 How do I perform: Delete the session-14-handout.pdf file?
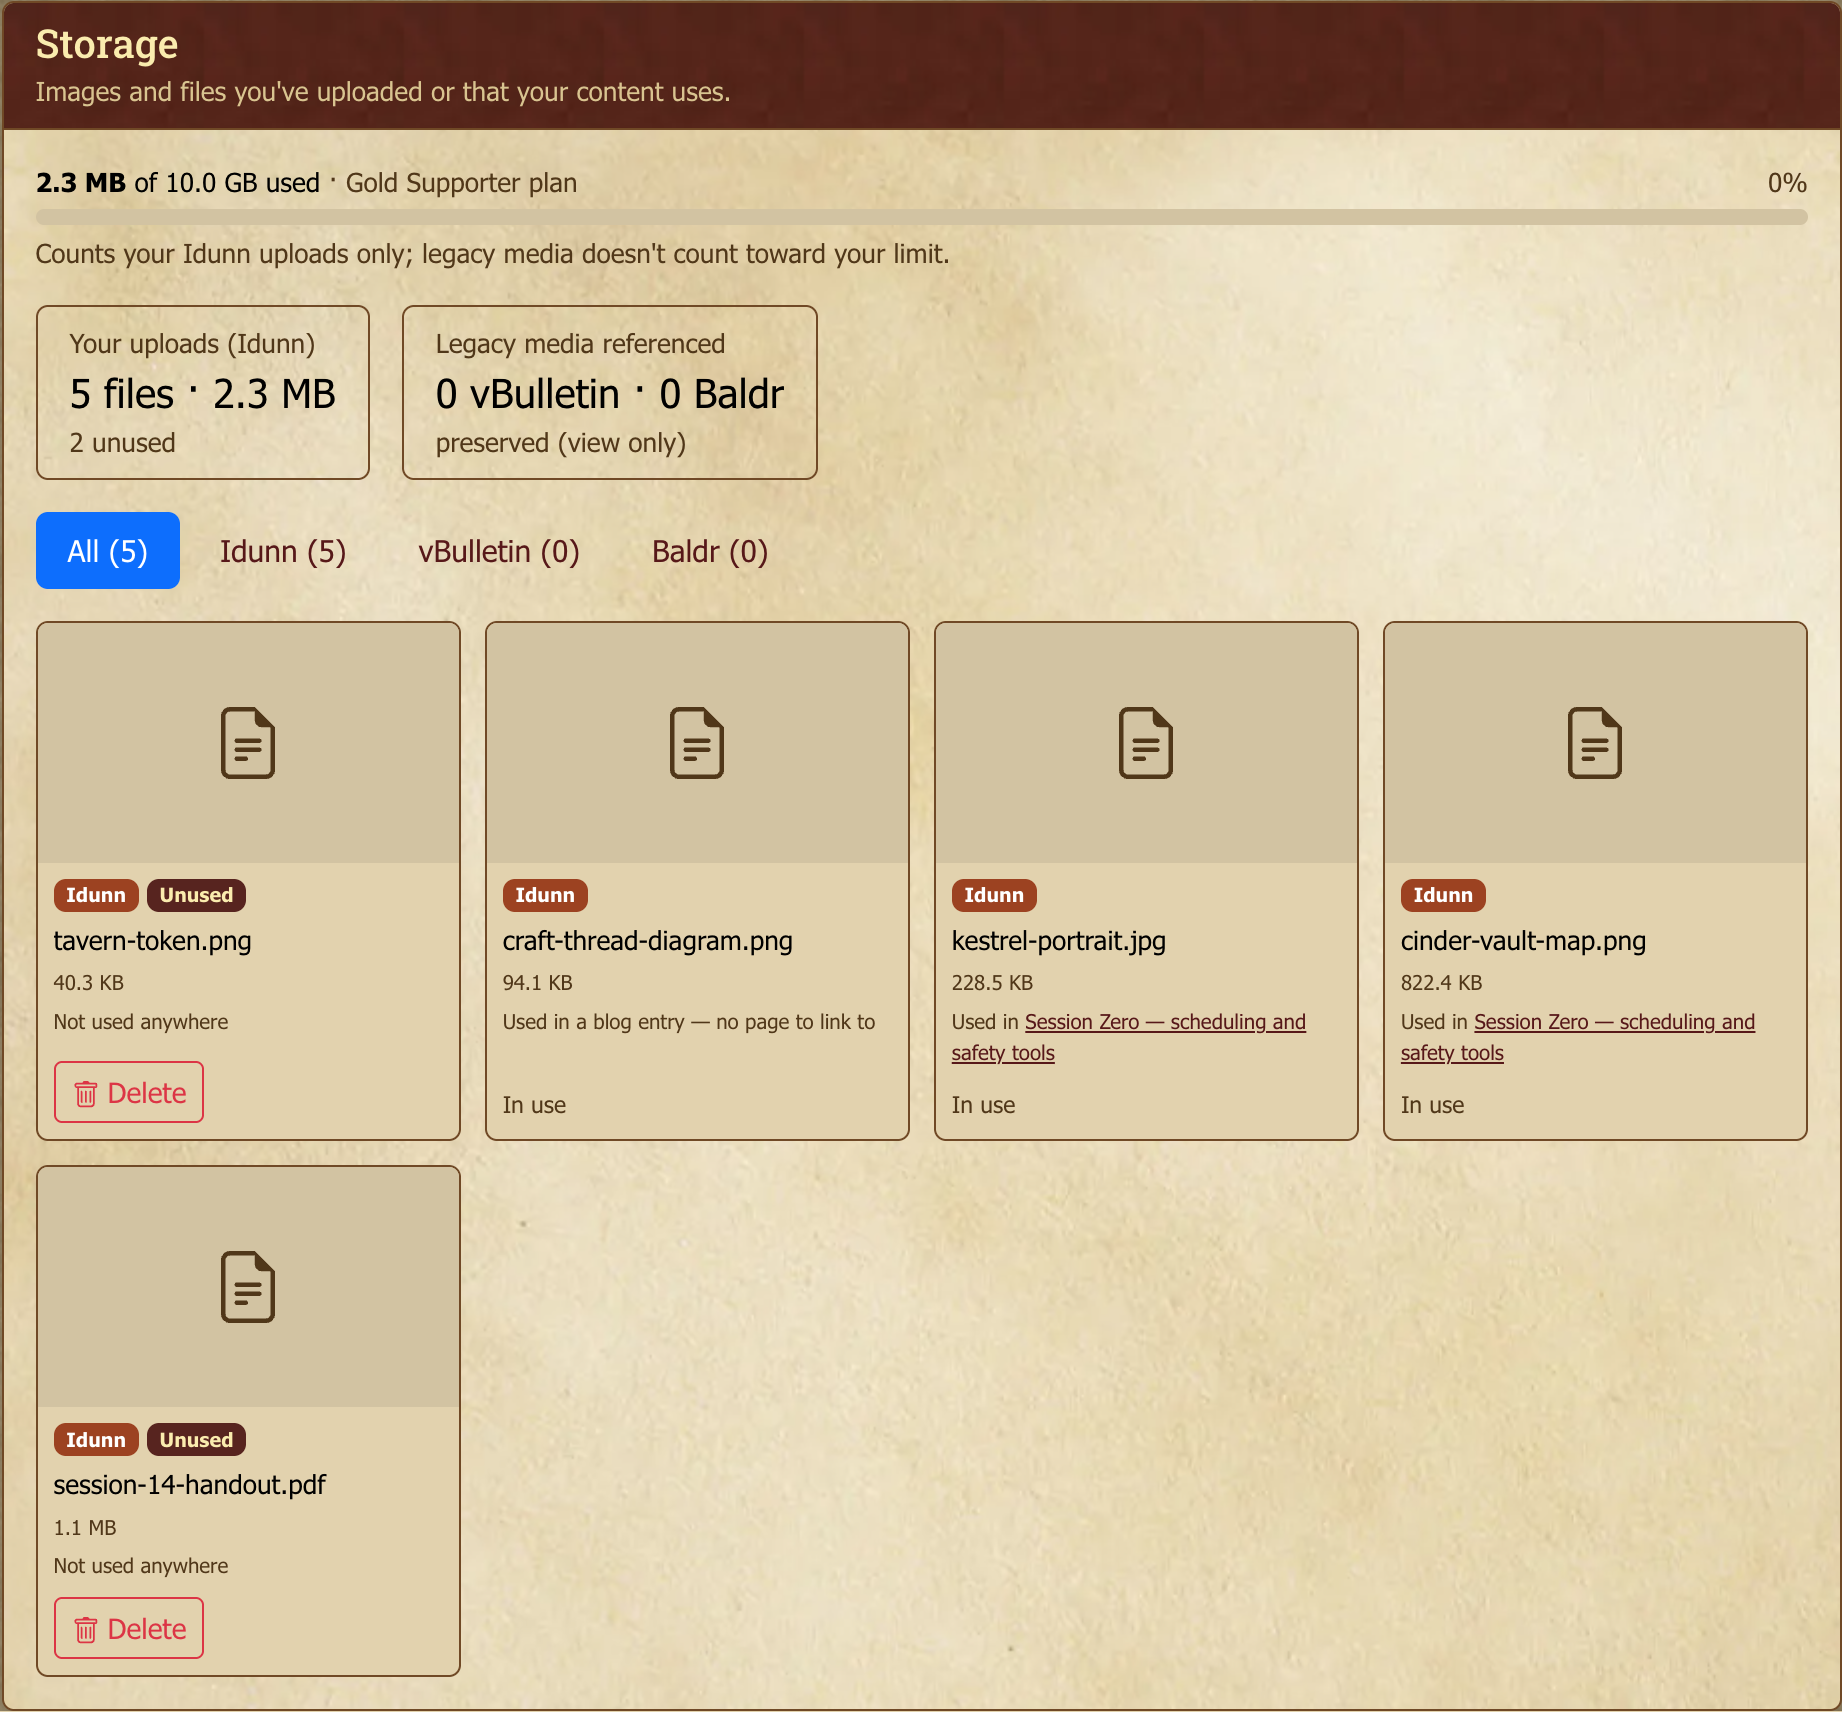click(x=129, y=1628)
